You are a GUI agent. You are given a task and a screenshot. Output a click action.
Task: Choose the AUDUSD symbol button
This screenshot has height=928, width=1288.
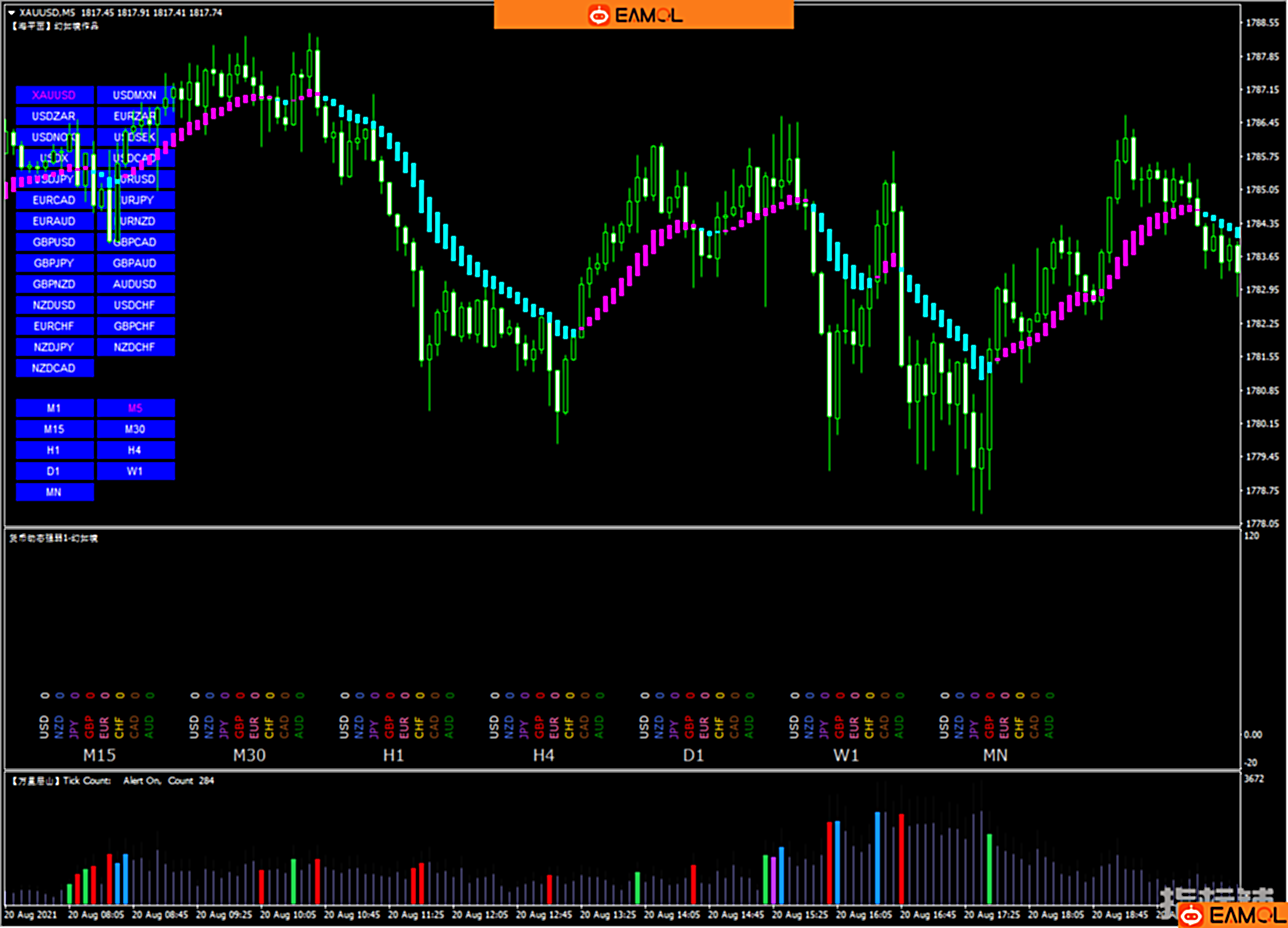(135, 284)
